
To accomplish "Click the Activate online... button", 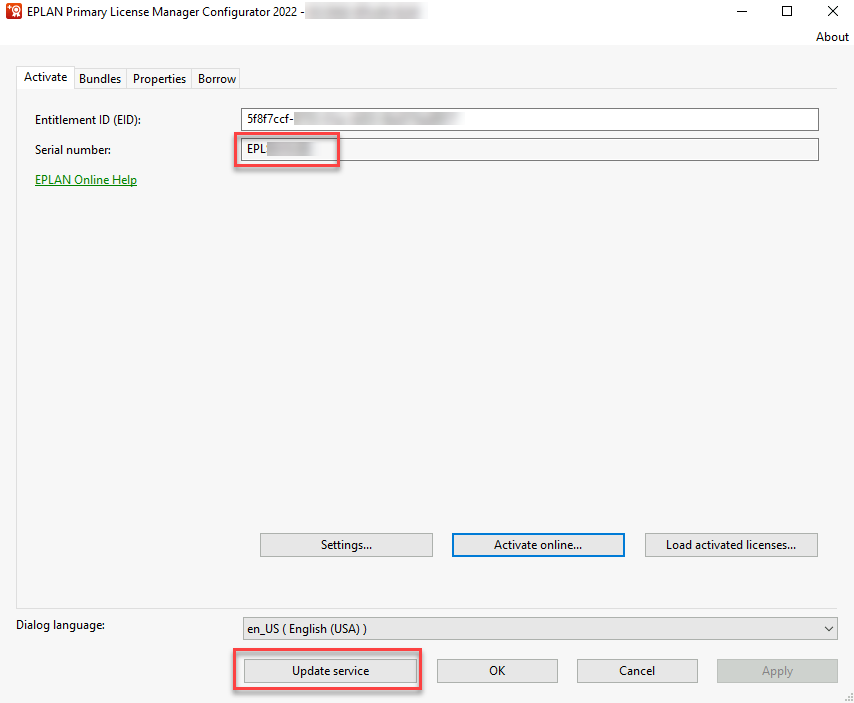I will 538,545.
